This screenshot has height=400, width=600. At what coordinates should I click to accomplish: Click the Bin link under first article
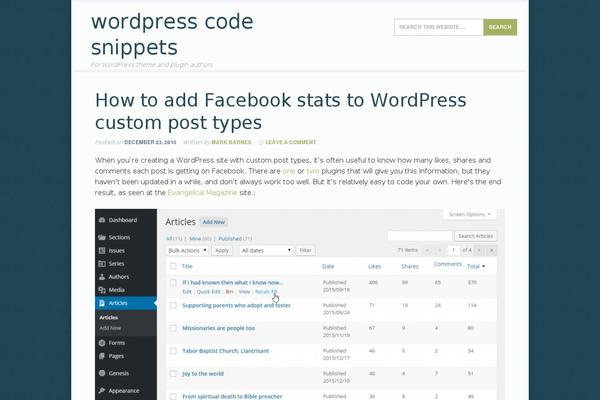click(x=229, y=292)
